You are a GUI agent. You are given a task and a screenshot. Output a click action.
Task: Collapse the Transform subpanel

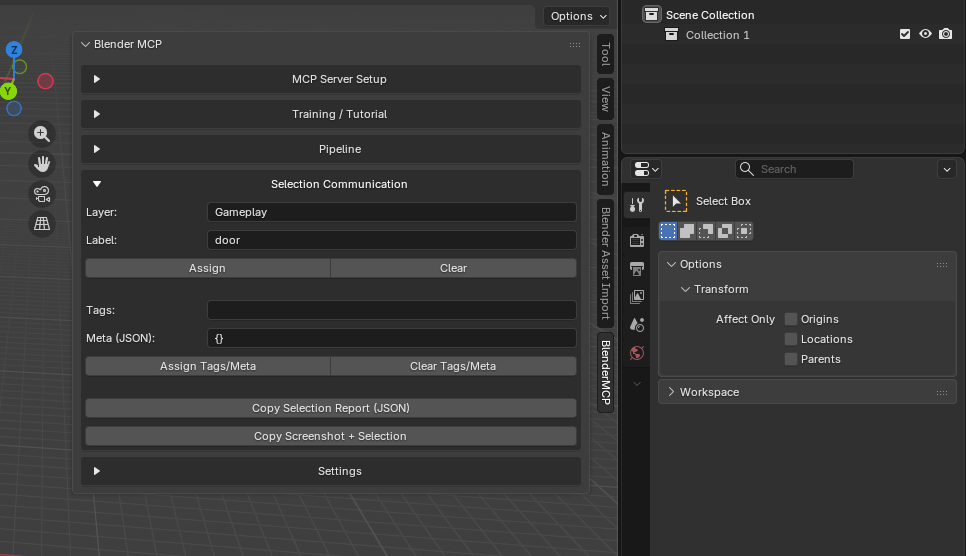coord(685,289)
